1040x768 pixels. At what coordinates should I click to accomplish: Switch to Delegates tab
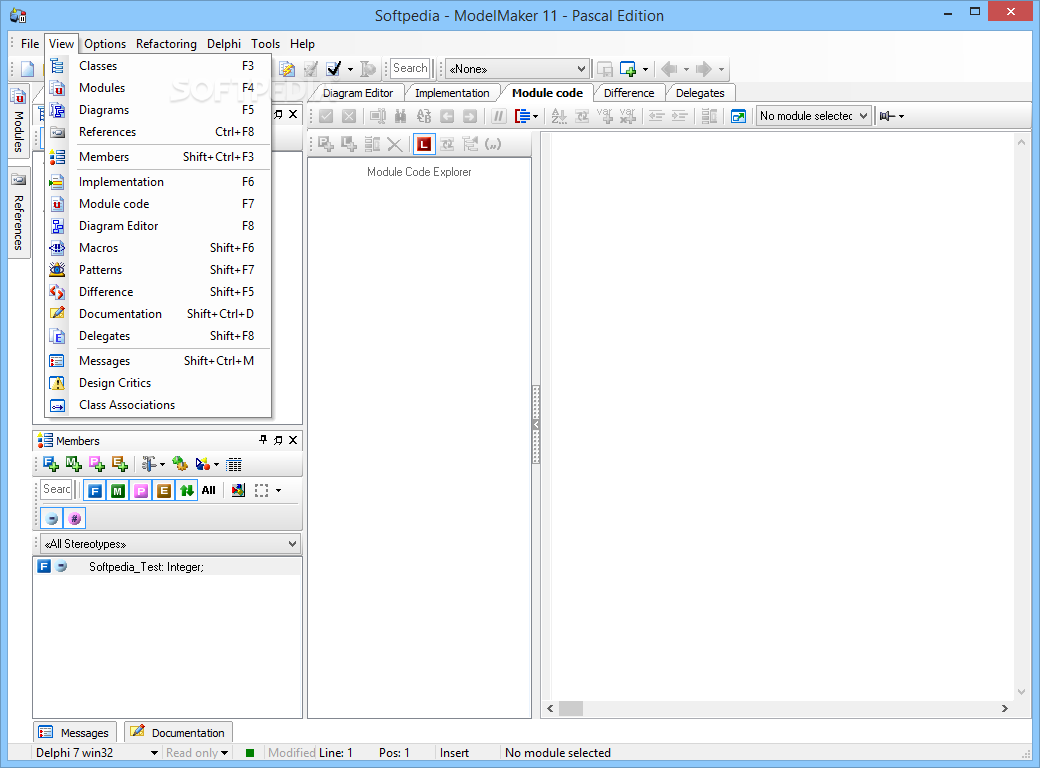pyautogui.click(x=700, y=93)
